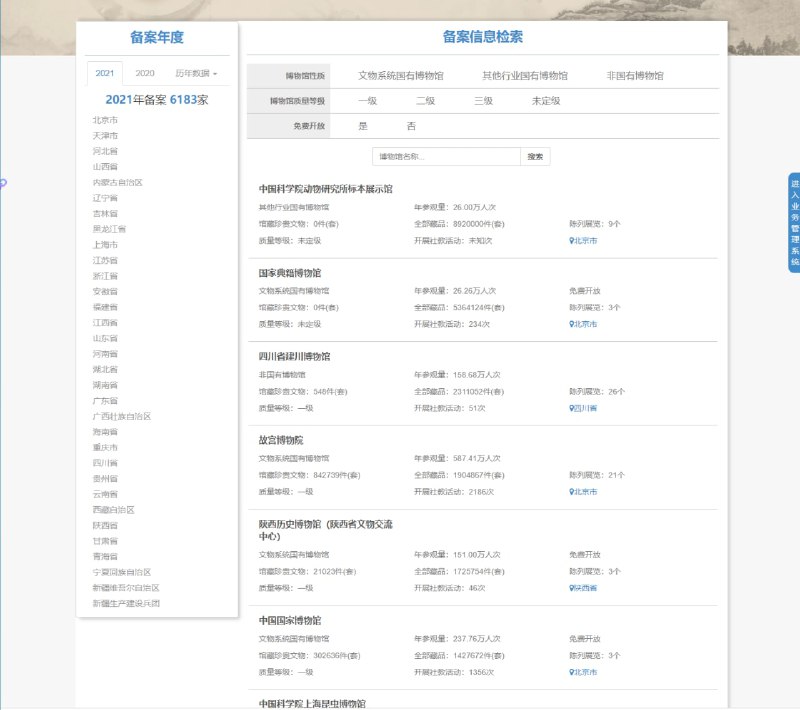800x710 pixels.
Task: Enable the 是 option for 免费开放
Action: pyautogui.click(x=362, y=126)
